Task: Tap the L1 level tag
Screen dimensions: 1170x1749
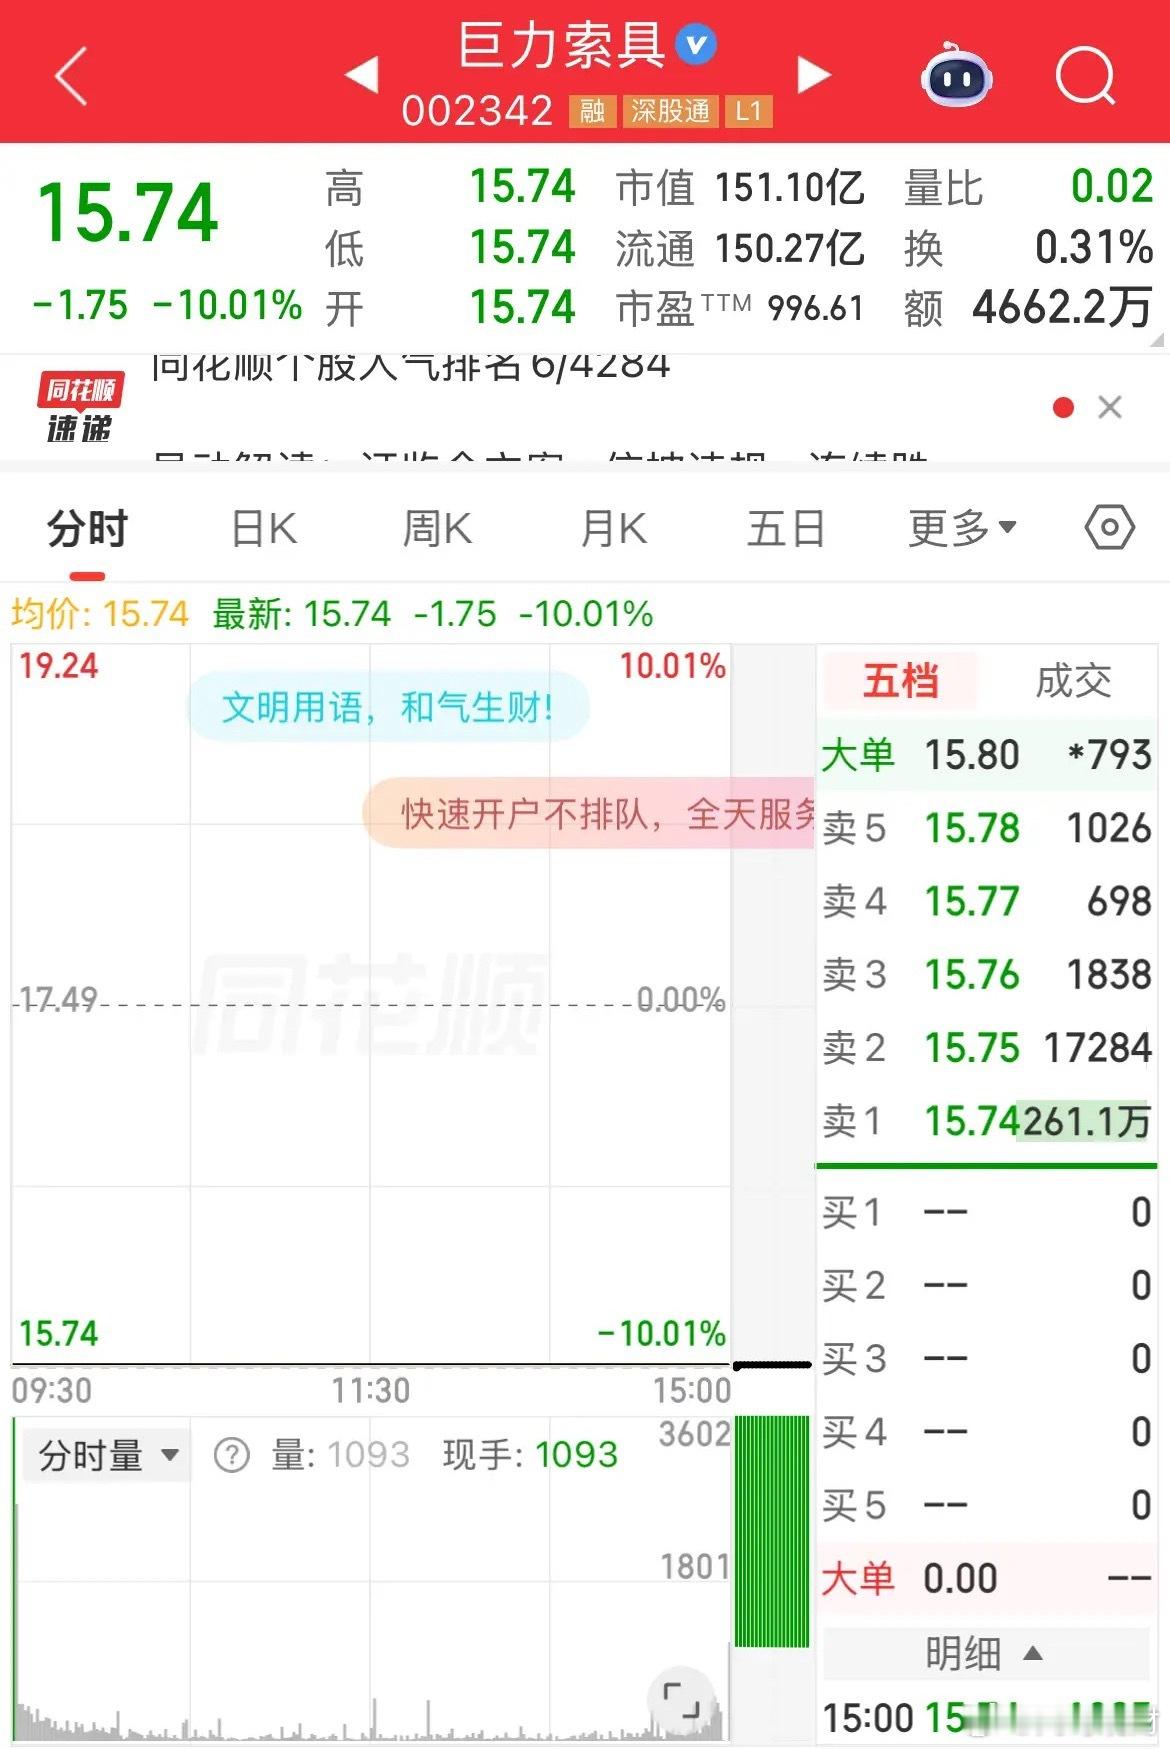Action: pos(749,110)
